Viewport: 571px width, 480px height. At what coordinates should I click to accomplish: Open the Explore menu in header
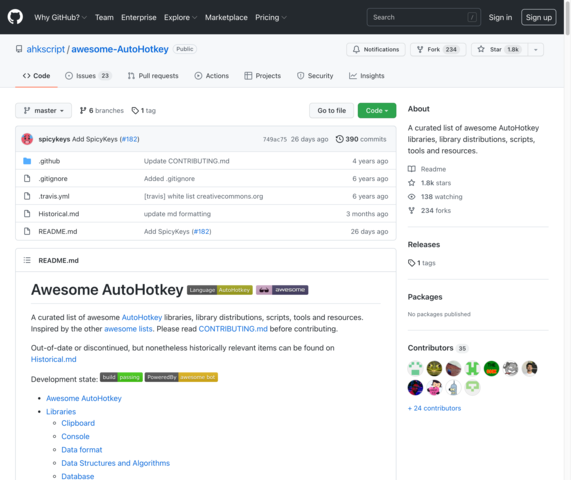[x=180, y=17]
